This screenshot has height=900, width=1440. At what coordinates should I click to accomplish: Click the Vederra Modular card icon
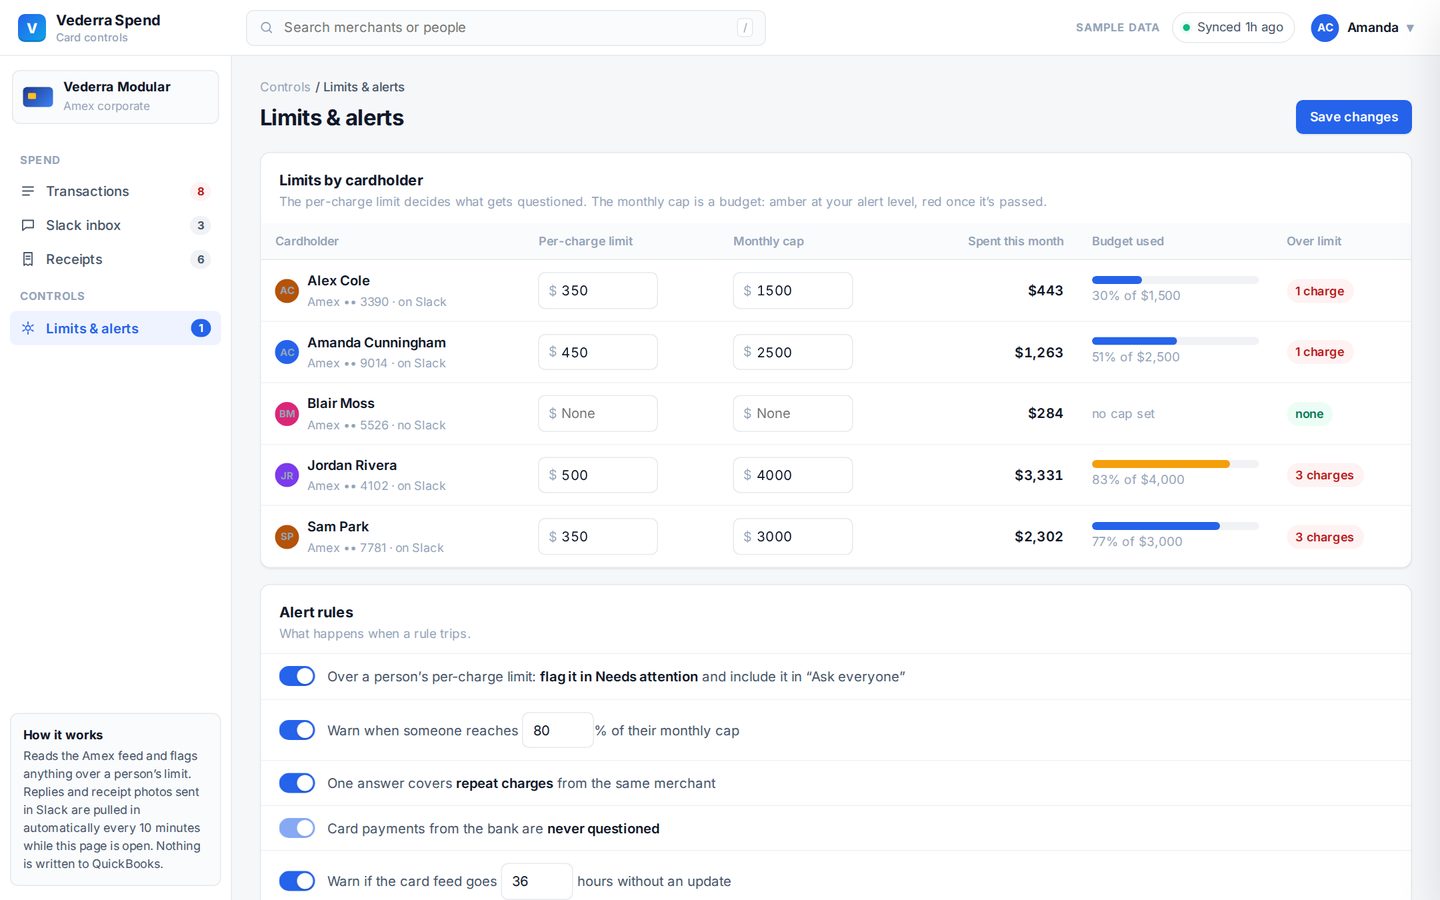pos(38,97)
